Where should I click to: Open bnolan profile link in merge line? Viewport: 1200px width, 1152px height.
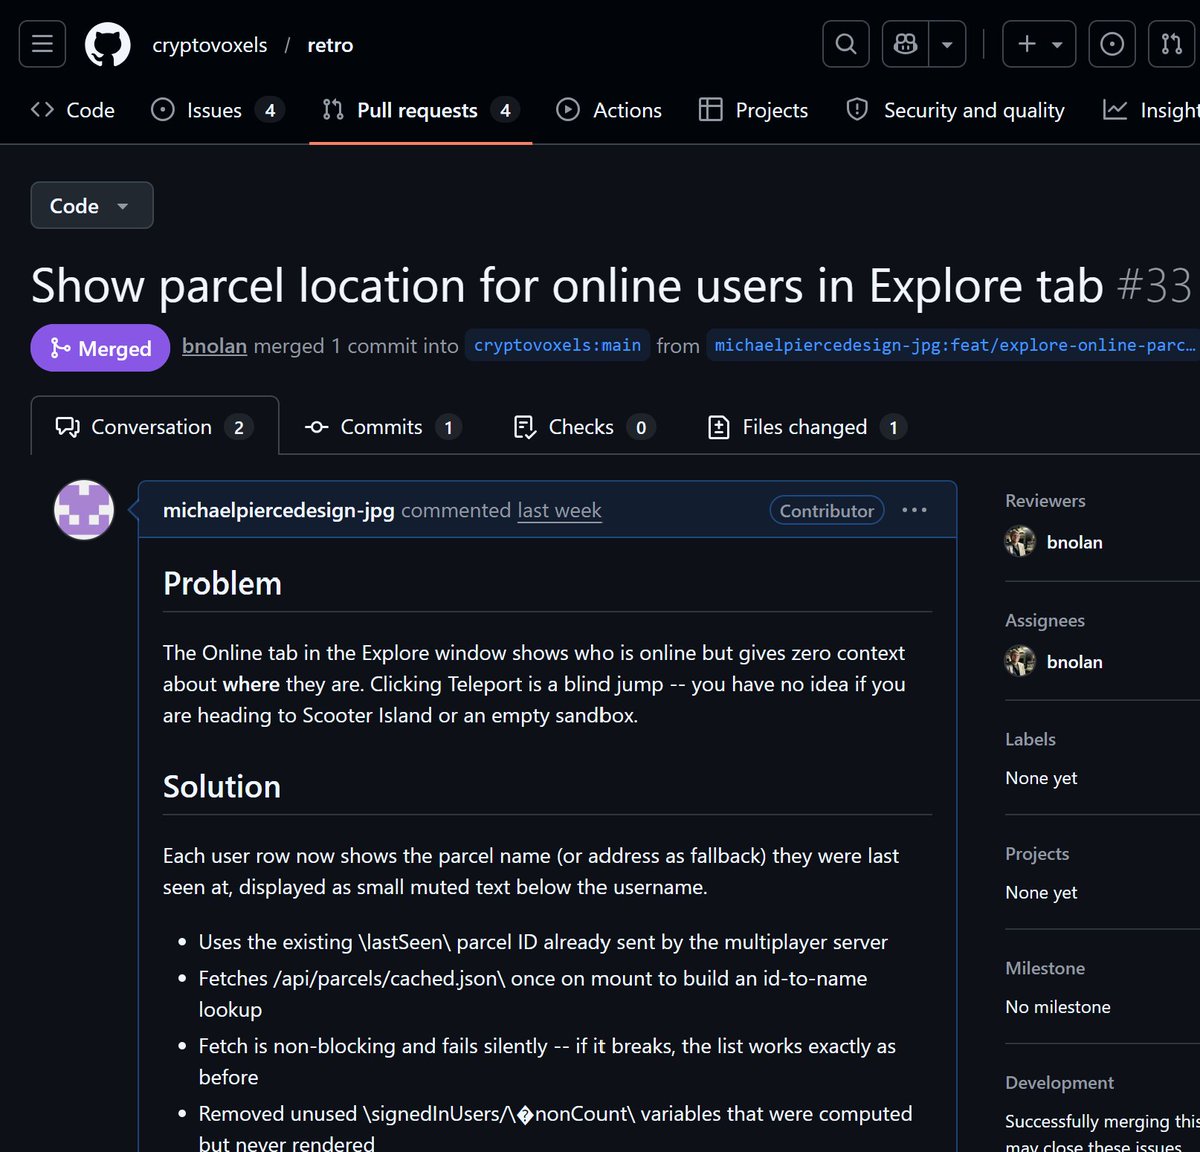[214, 346]
